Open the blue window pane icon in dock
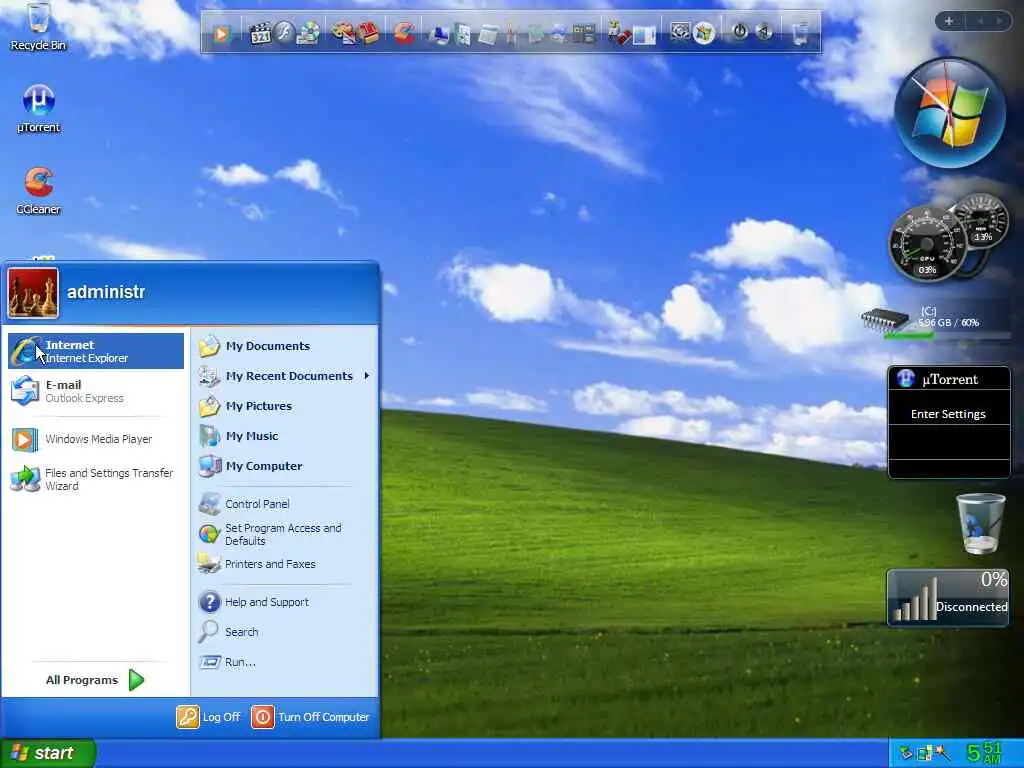1024x768 pixels. pyautogui.click(x=643, y=35)
